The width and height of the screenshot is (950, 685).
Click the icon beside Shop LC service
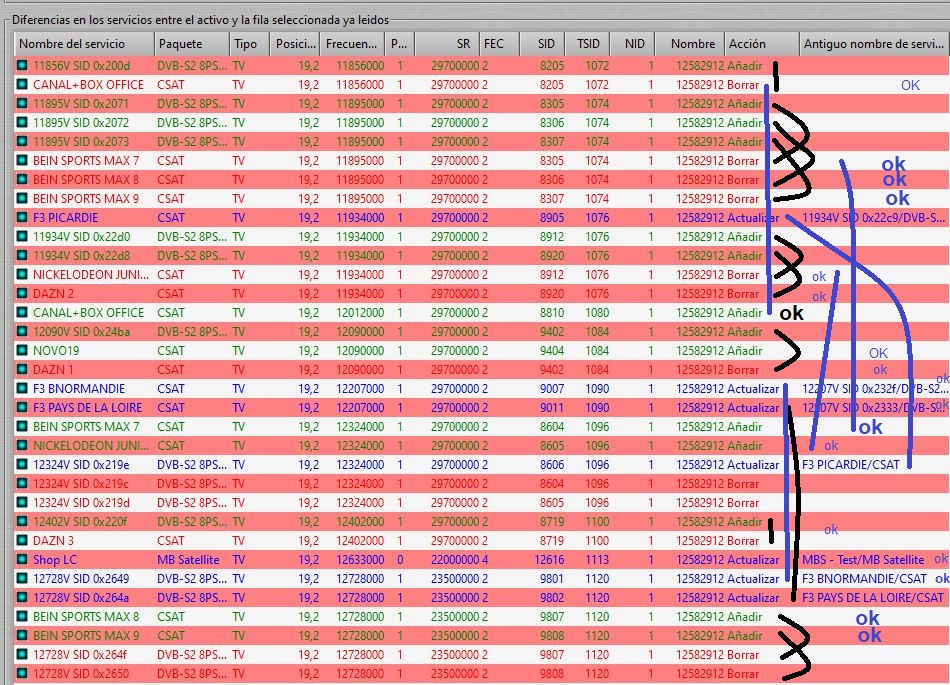tap(22, 560)
